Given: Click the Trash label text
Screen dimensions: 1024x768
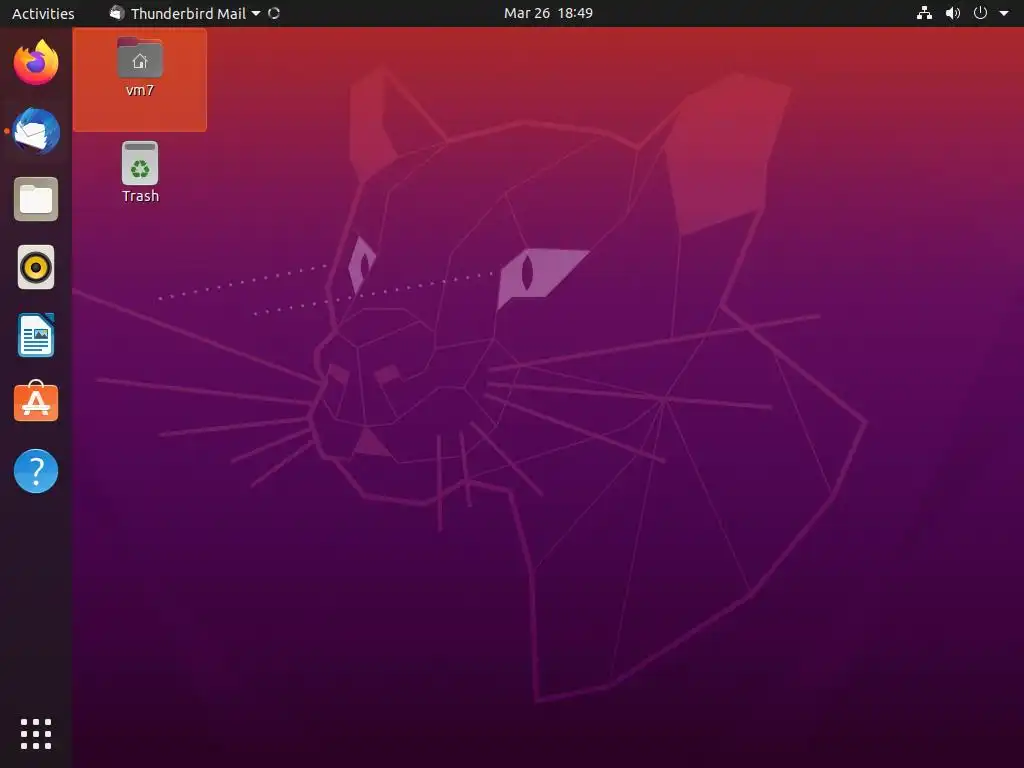Looking at the screenshot, I should pyautogui.click(x=140, y=196).
